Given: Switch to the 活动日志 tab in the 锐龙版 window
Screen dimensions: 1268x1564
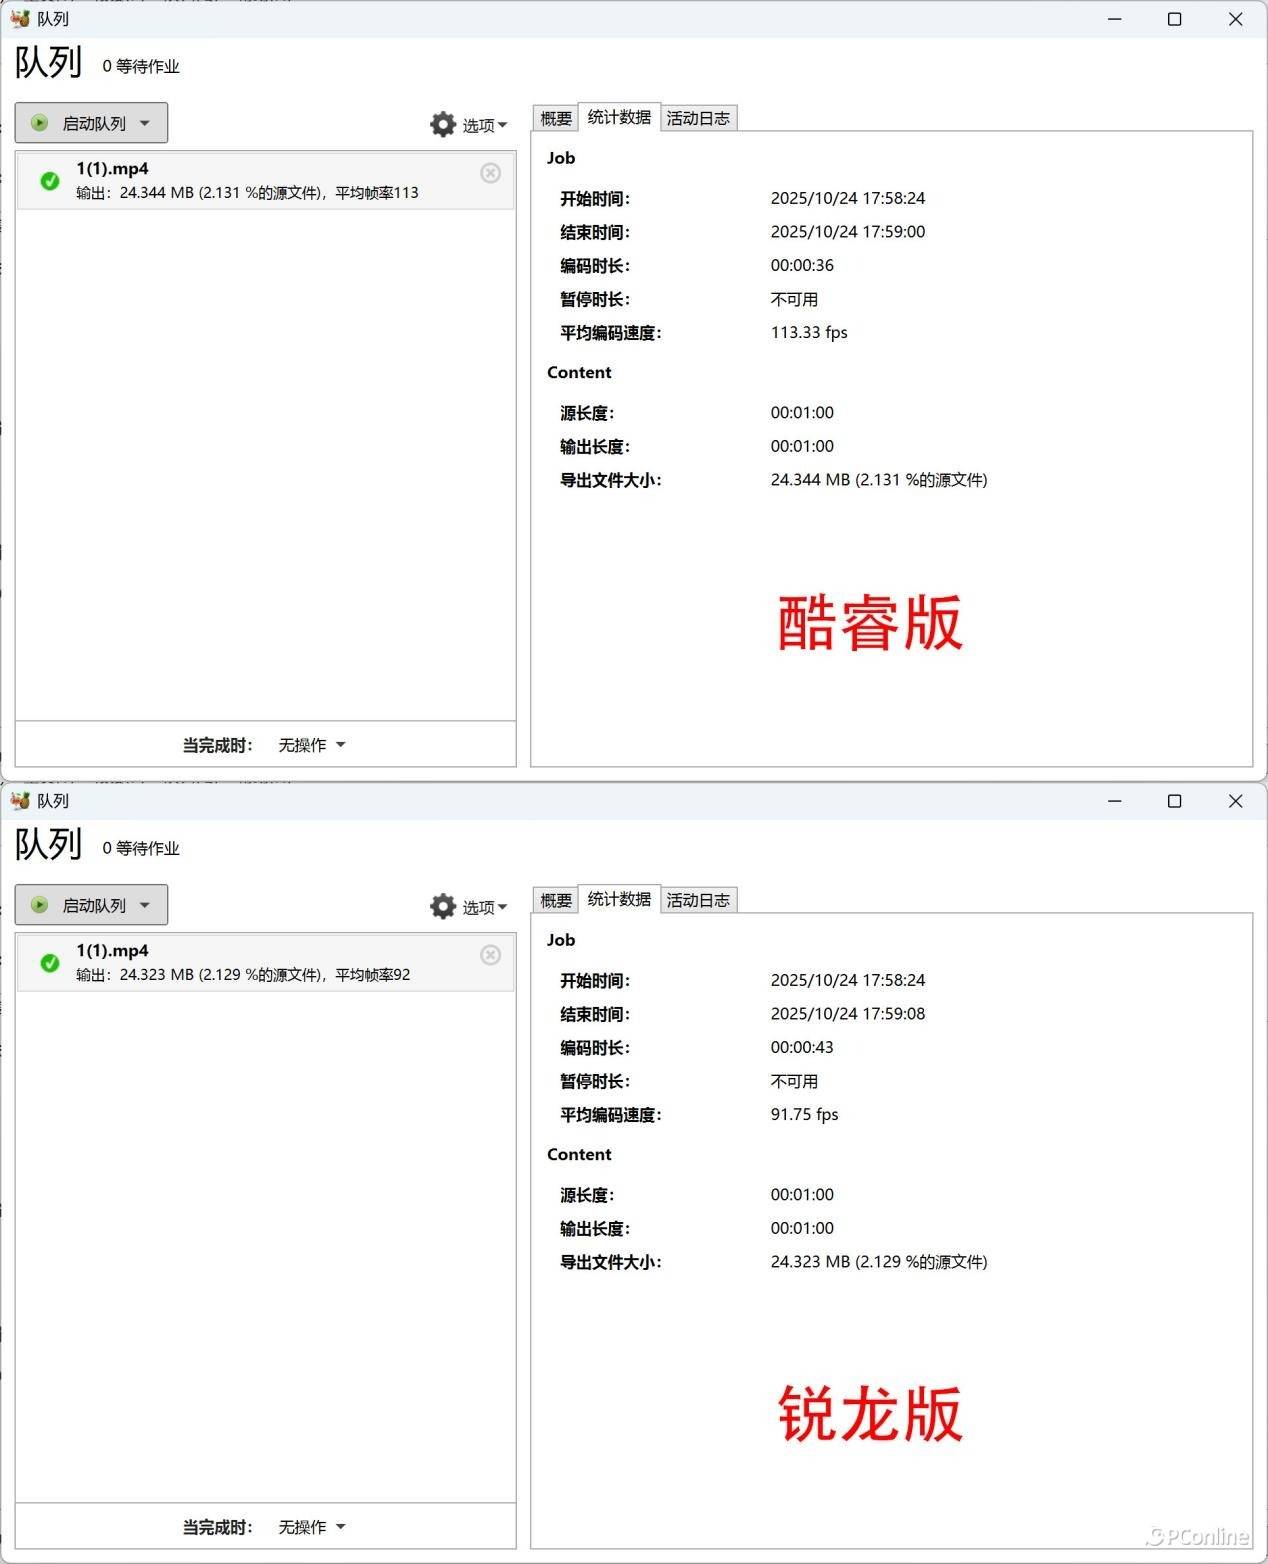Looking at the screenshot, I should coord(698,900).
